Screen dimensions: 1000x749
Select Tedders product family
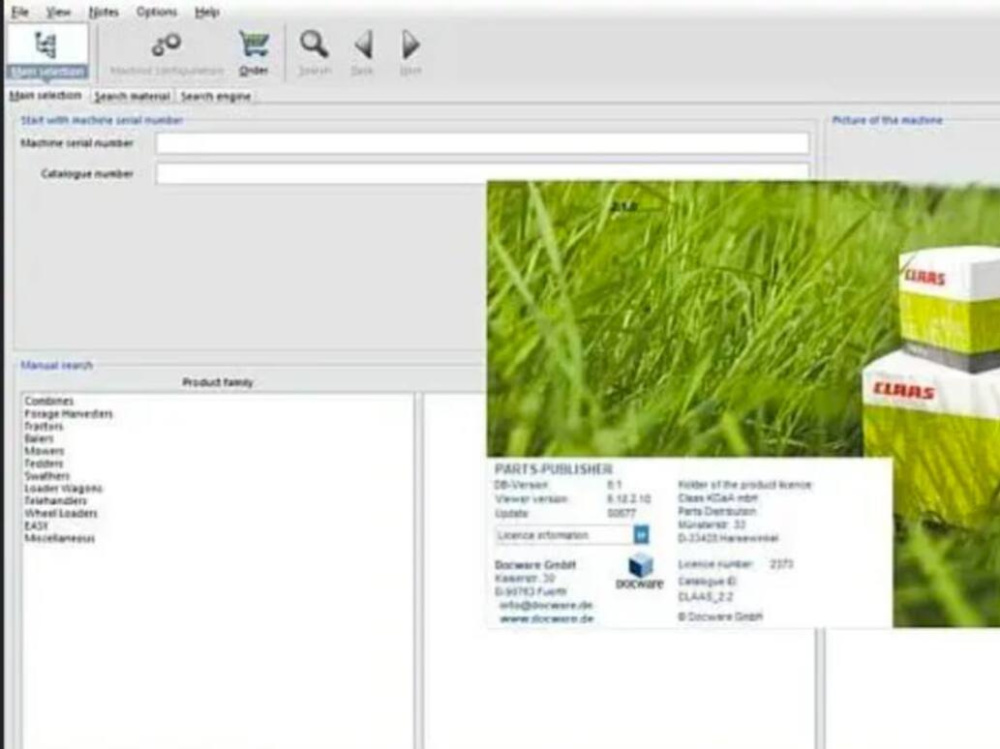(x=44, y=463)
